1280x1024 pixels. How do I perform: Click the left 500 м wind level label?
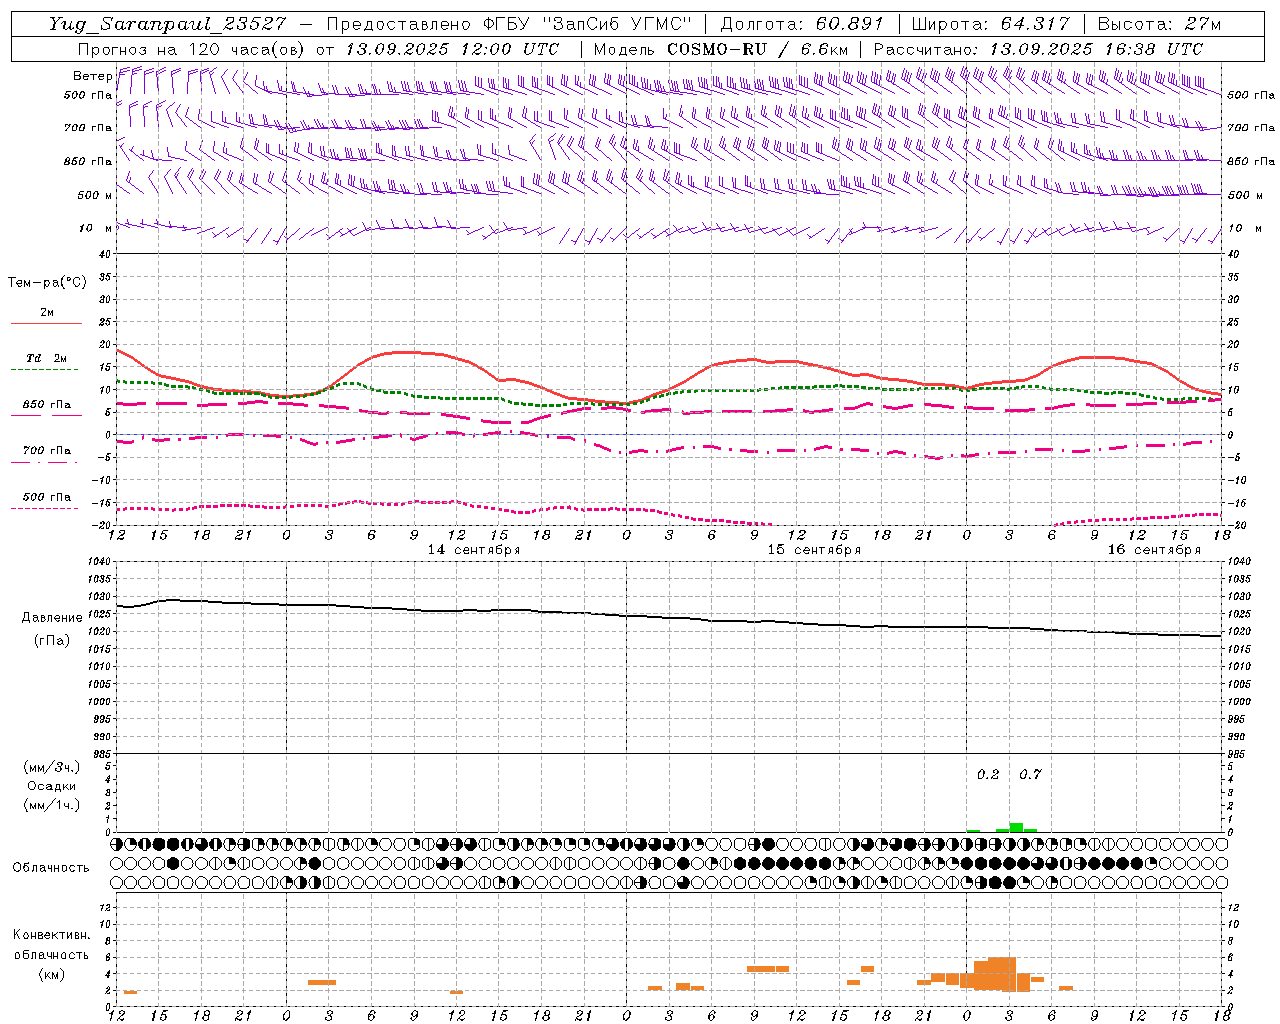(95, 195)
